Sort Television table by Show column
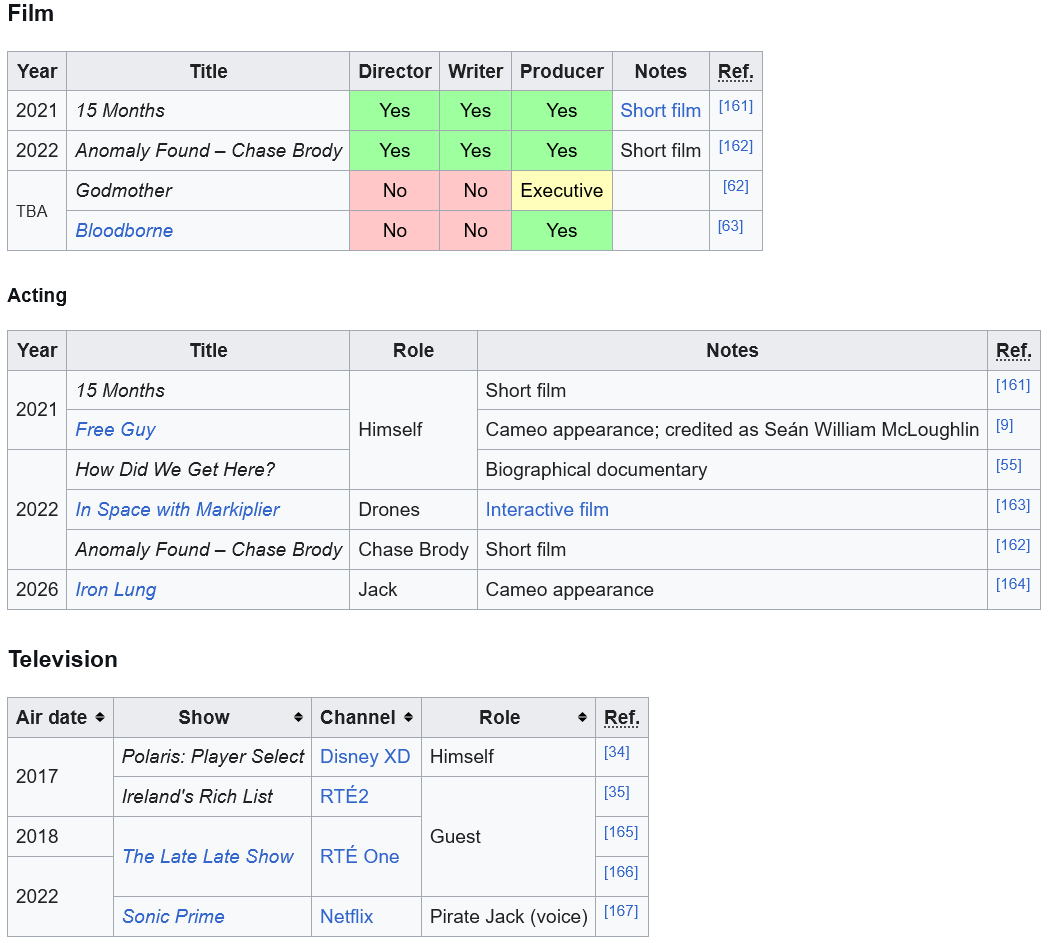Image resolution: width=1042 pixels, height=944 pixels. 212,717
